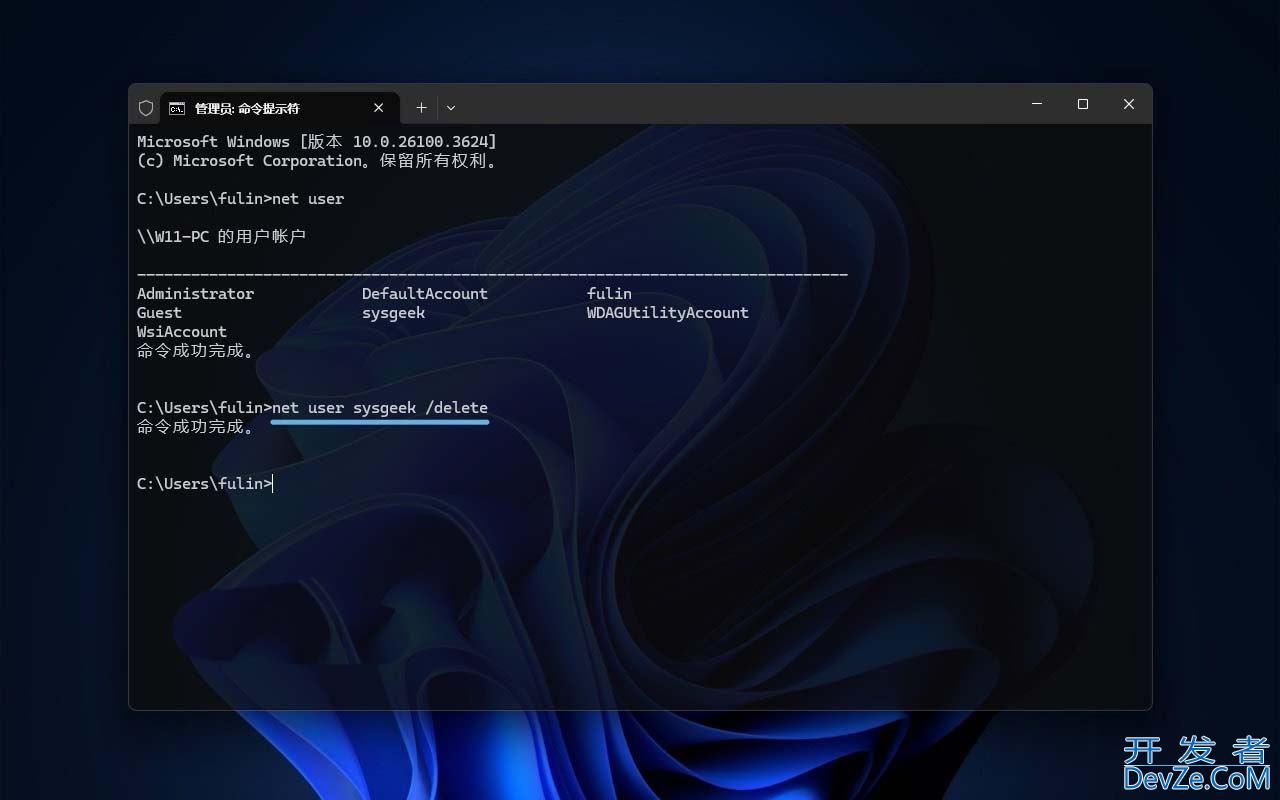The image size is (1280, 800).
Task: Click the Microsoft Corporation copyright line
Action: (x=317, y=161)
